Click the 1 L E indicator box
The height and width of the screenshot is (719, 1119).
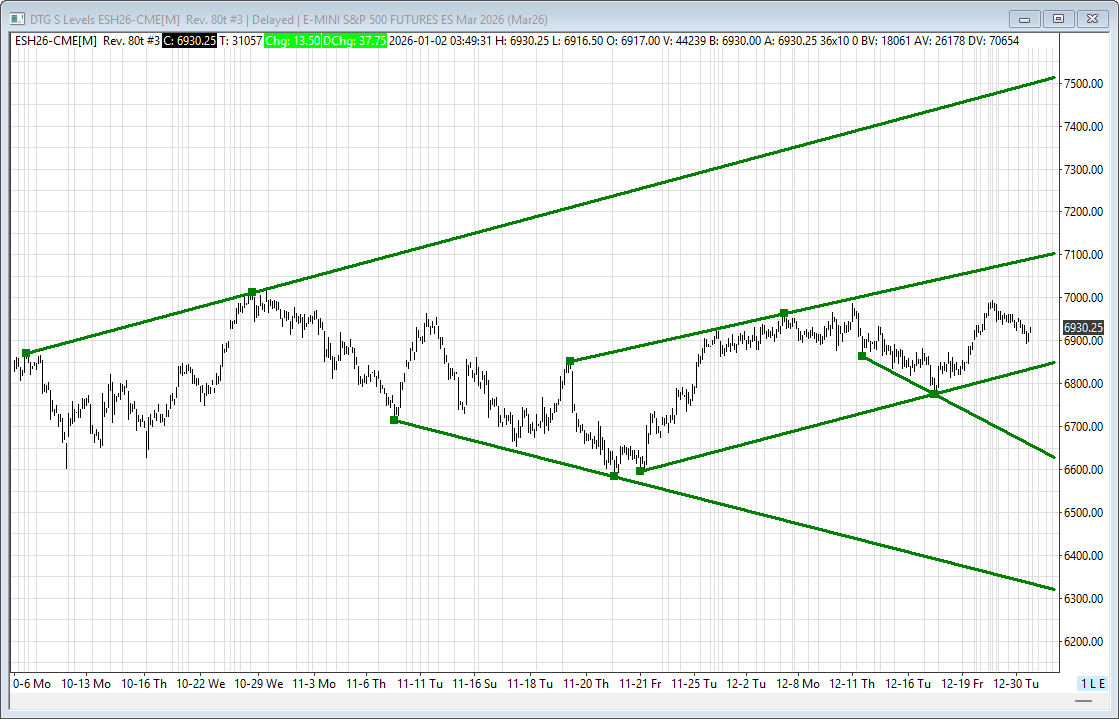1092,683
